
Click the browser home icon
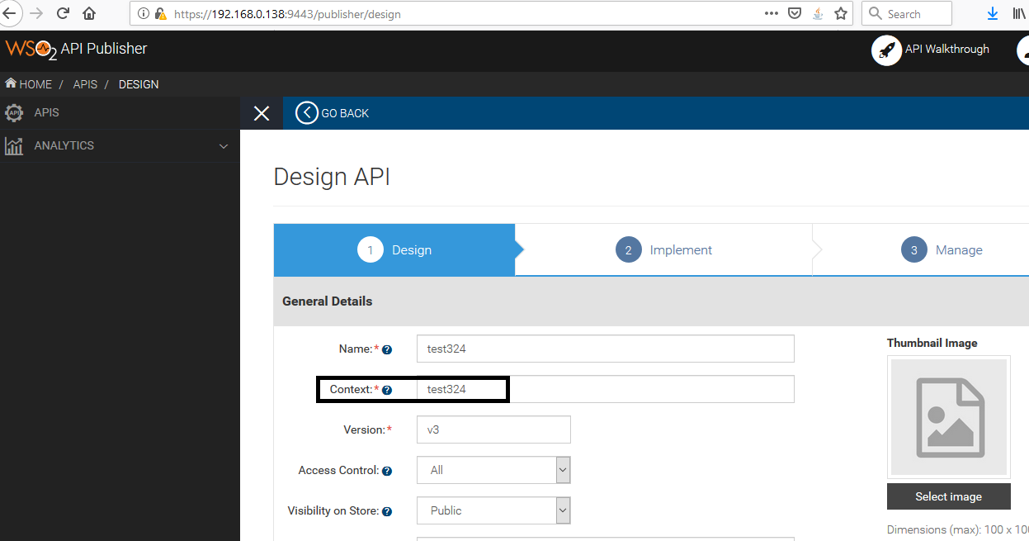[x=89, y=14]
